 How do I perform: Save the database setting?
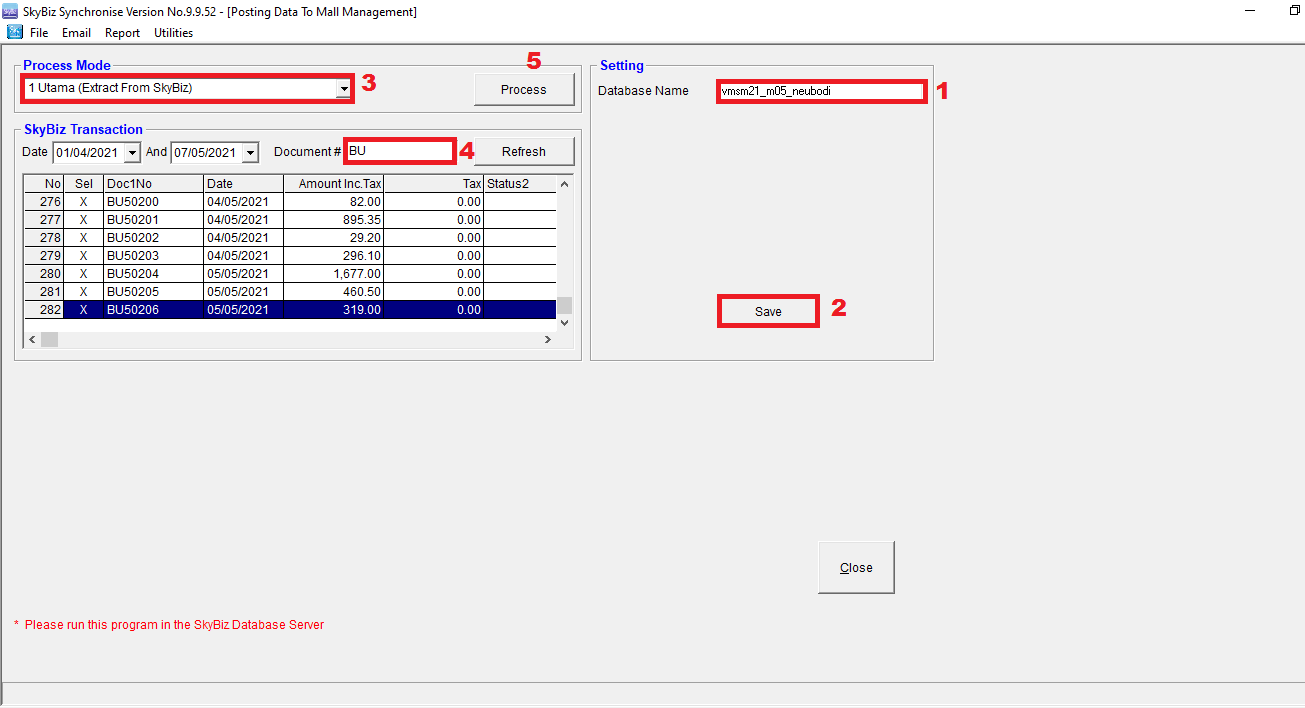click(768, 312)
